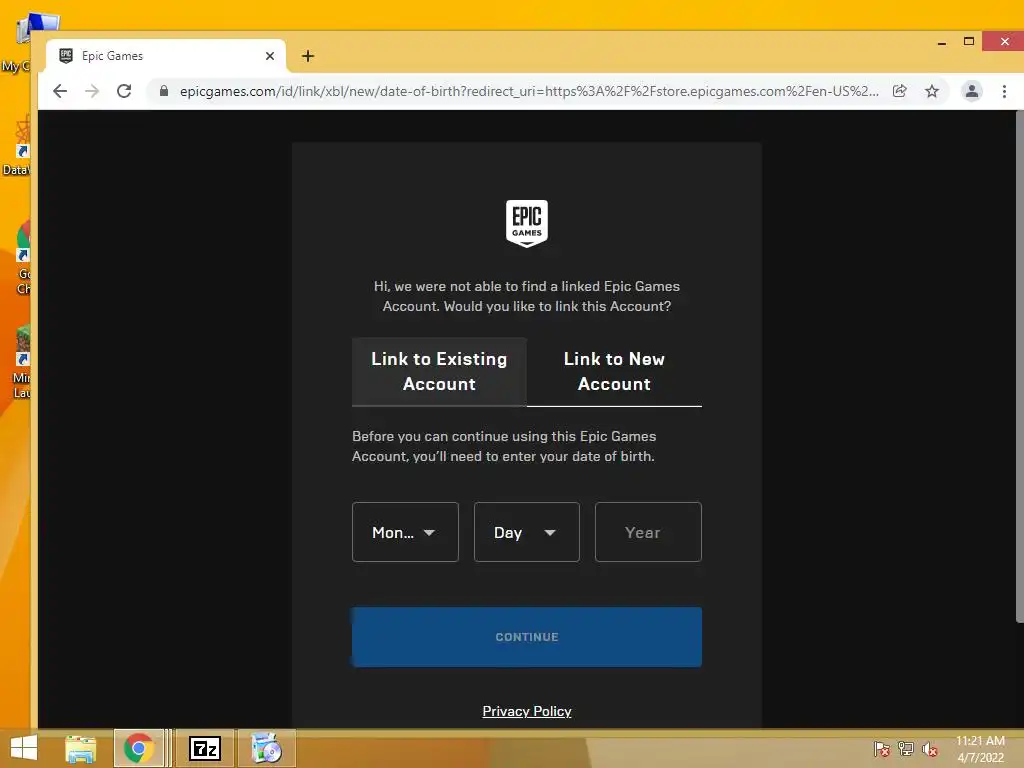Close the Epic Games tab
1024x768 pixels.
(x=270, y=56)
